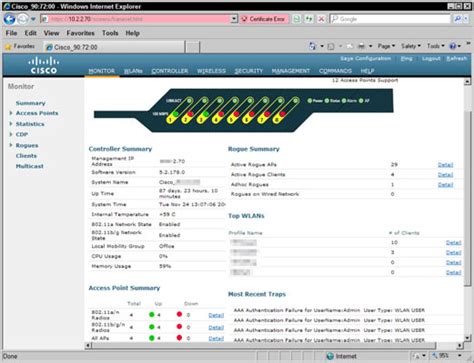This screenshot has width=474, height=363.
Task: Click the horizontal scrollbar right arrow
Action: [x=460, y=346]
